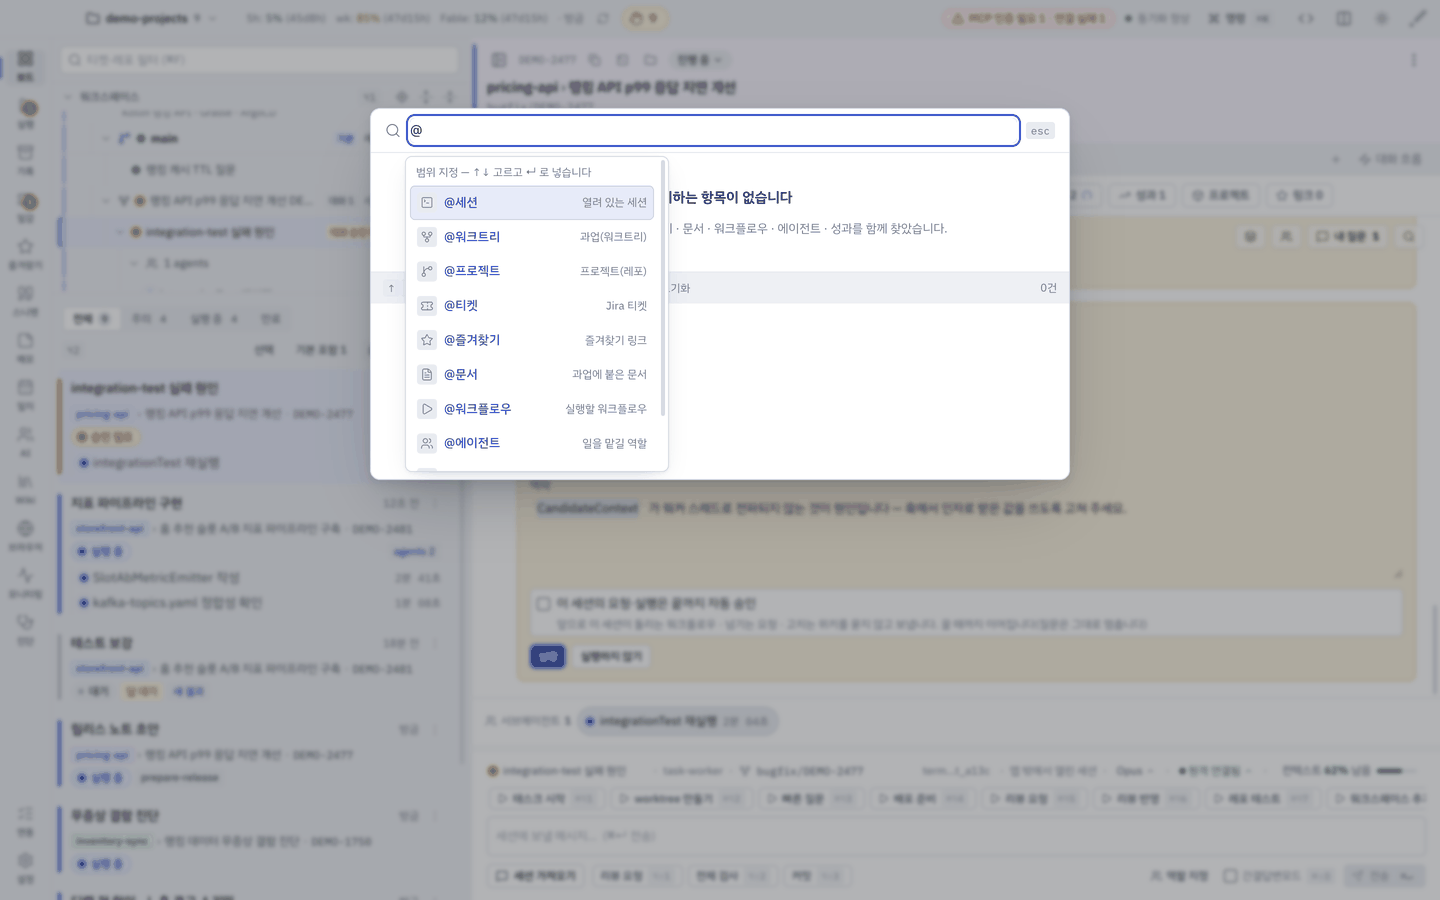Close the palette with the esc button
Image resolution: width=1440 pixels, height=900 pixels.
pos(1040,131)
